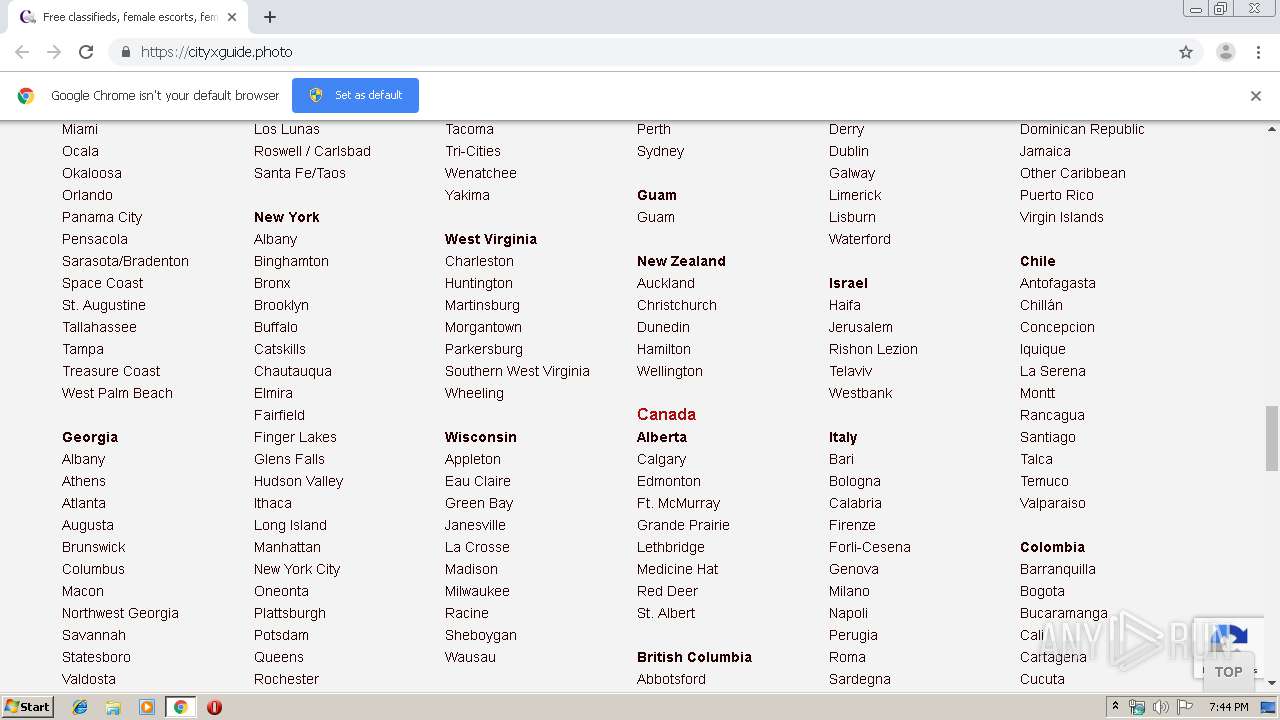
Task: Open Chrome's three-dot menu
Action: (1259, 52)
